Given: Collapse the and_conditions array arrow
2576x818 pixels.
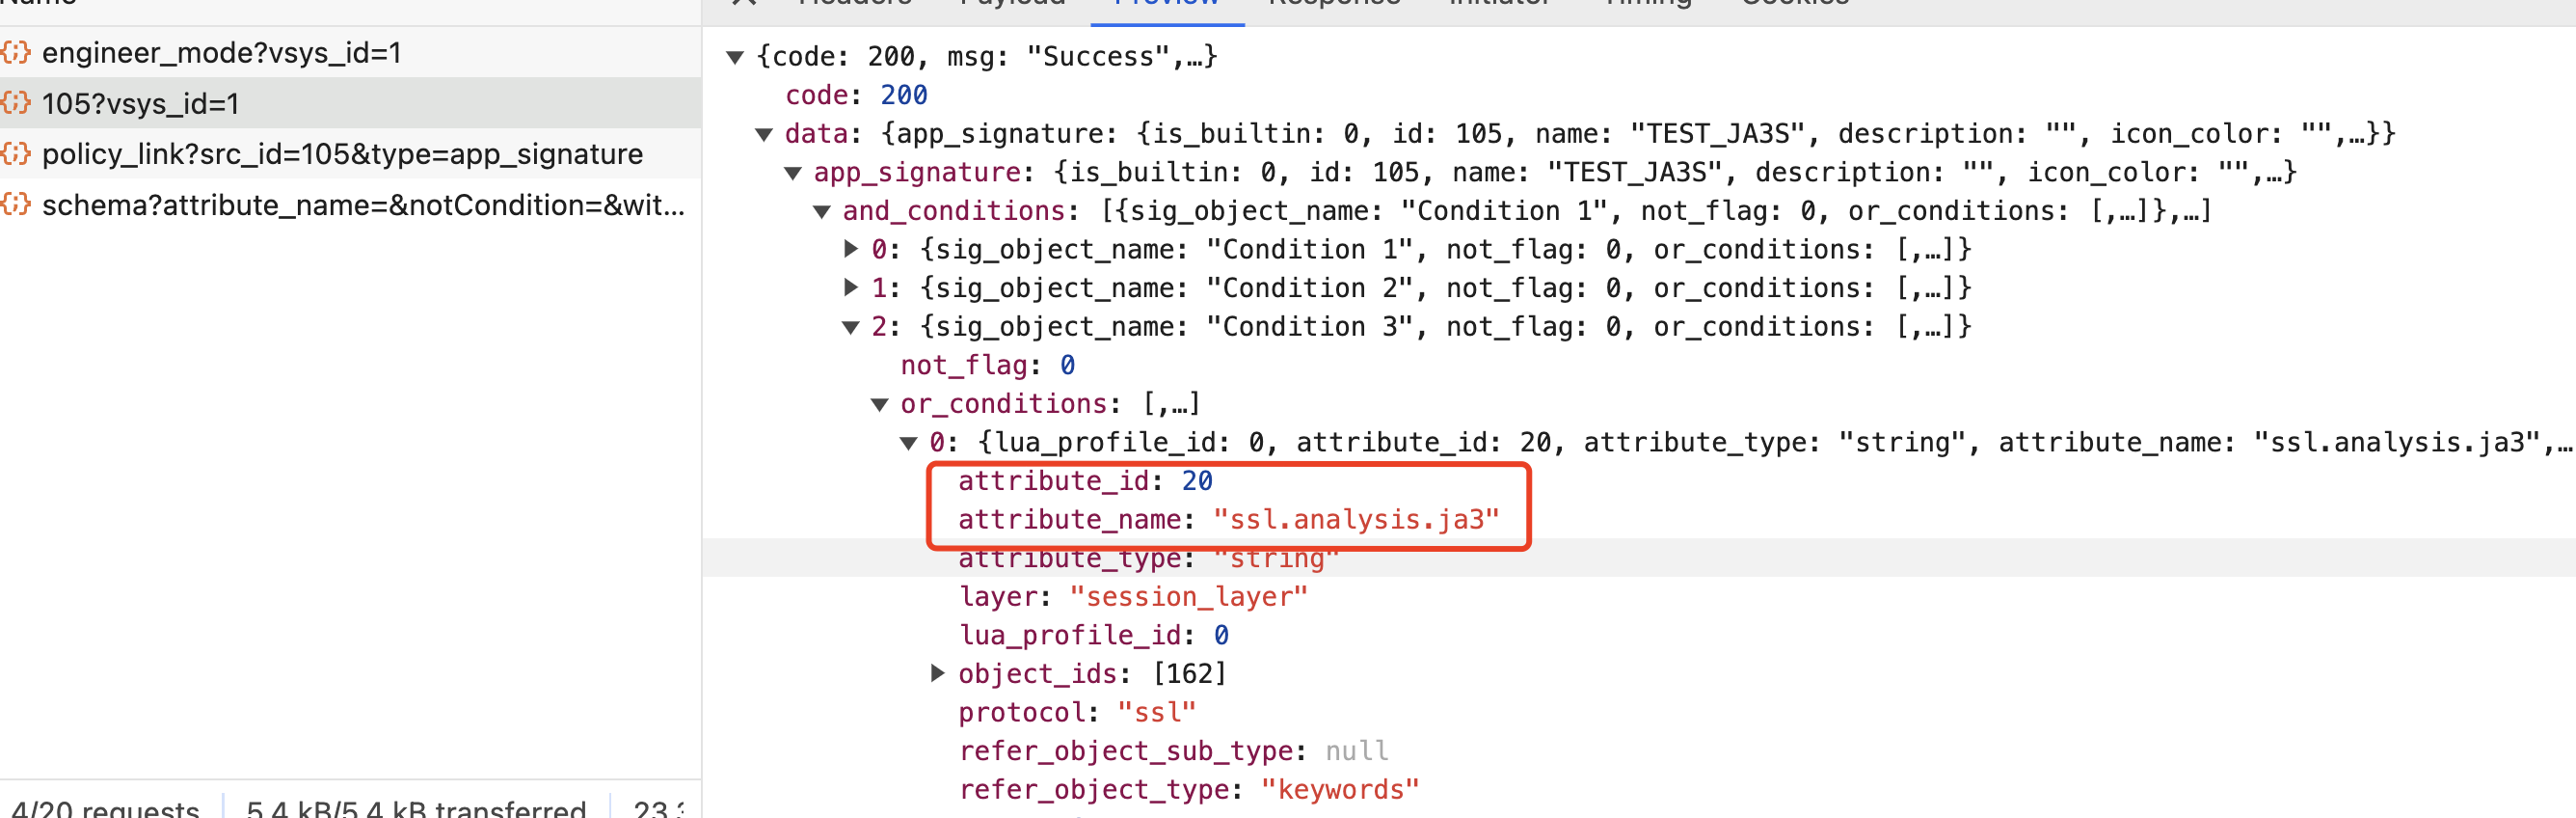Looking at the screenshot, I should (x=822, y=212).
